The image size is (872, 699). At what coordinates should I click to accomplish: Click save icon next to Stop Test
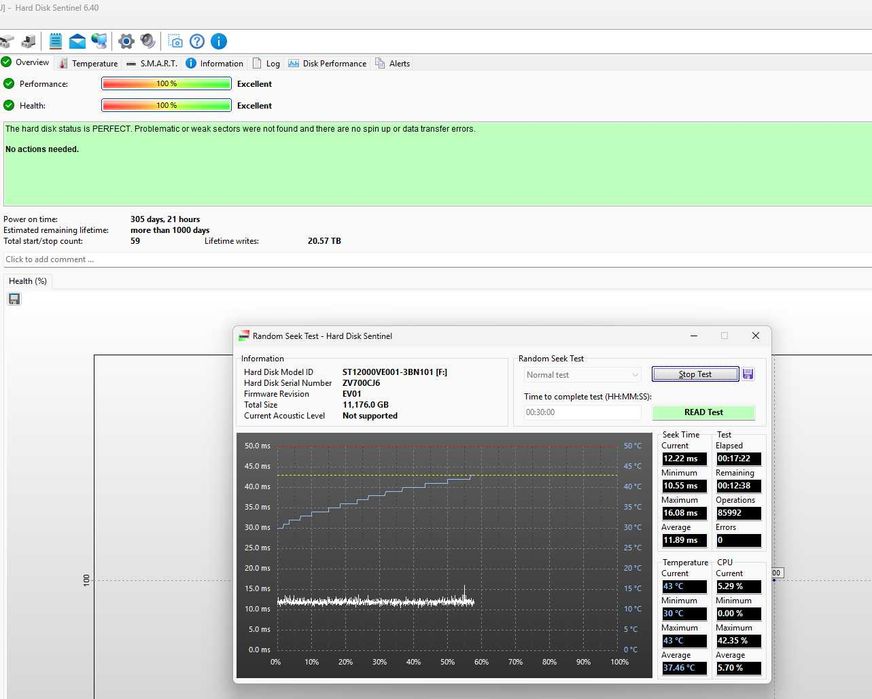[748, 374]
